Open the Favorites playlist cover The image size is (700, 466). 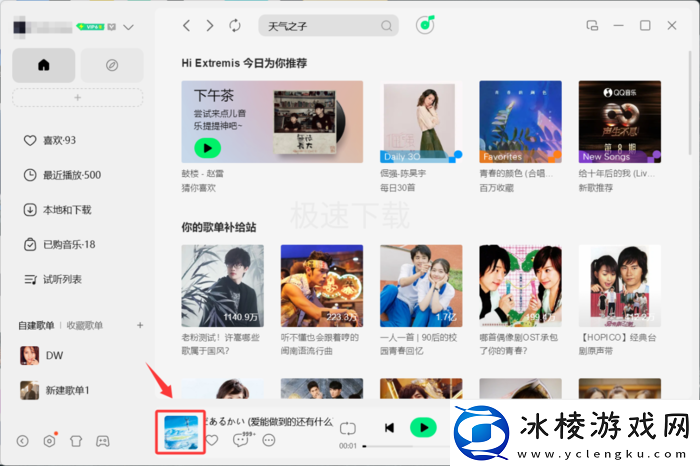click(x=521, y=122)
